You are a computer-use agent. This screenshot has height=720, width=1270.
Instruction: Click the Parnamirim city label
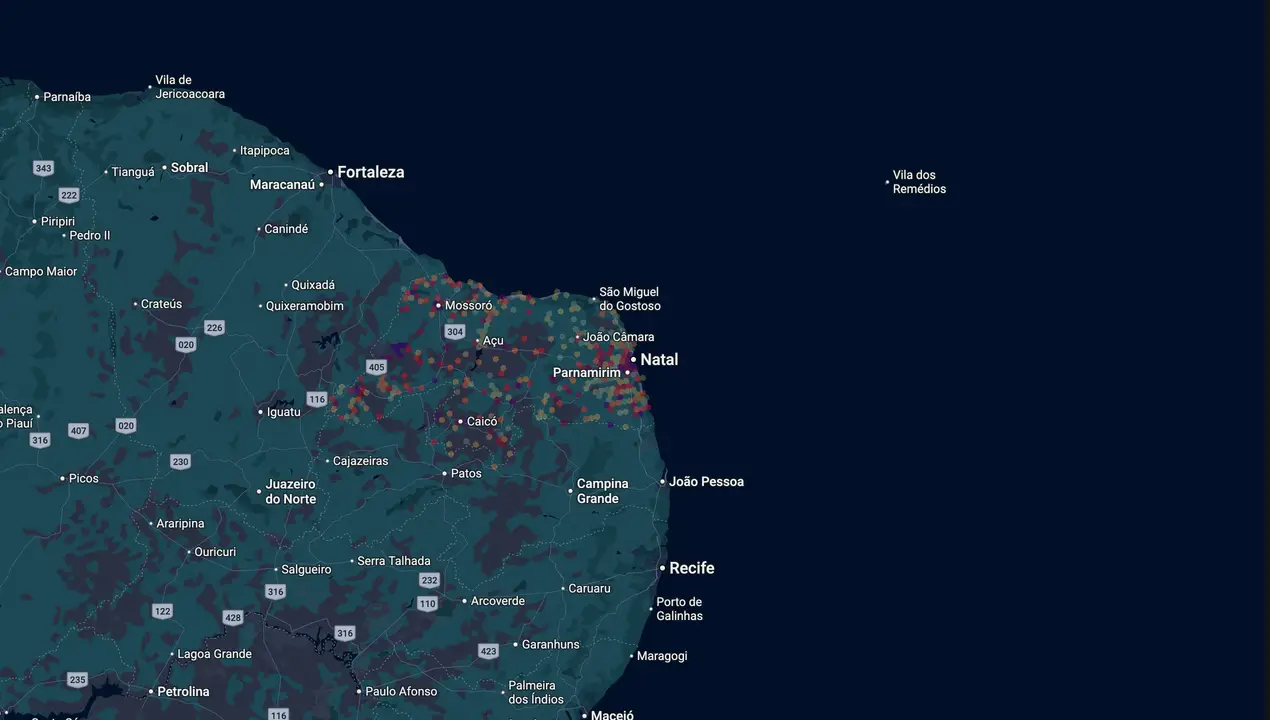587,373
